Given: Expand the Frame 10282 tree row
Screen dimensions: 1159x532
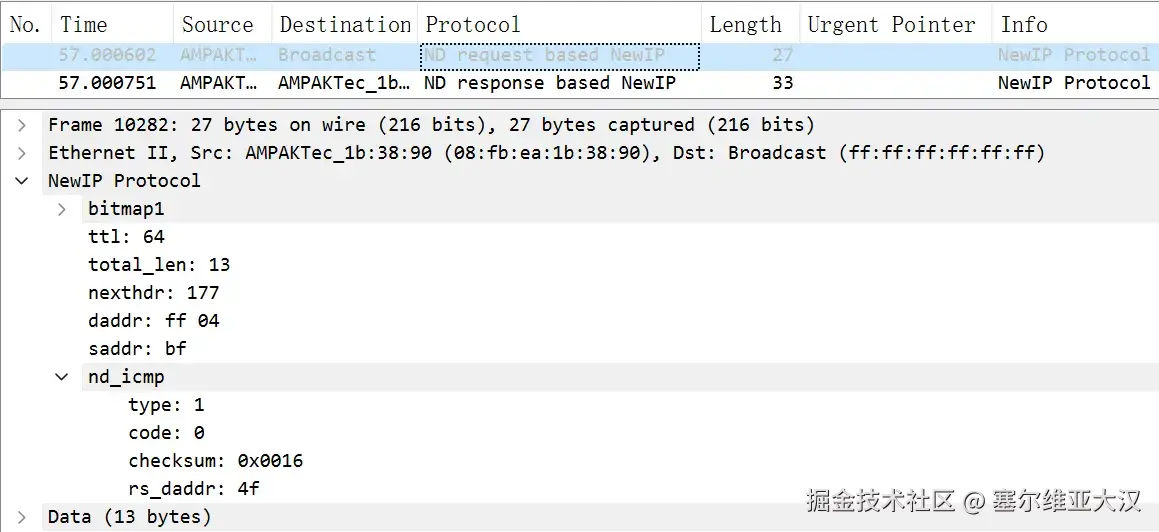Looking at the screenshot, I should 22,125.
